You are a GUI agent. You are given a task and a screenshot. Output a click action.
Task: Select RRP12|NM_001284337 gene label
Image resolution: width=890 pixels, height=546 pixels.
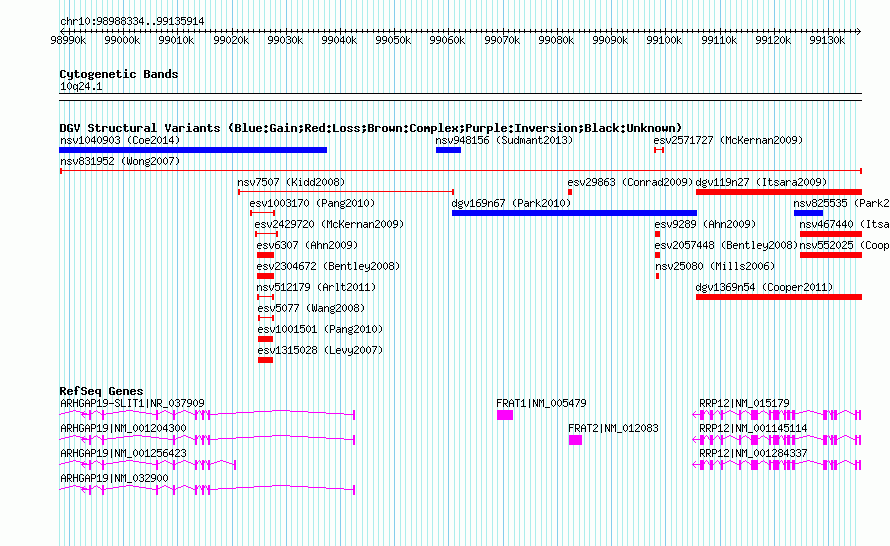(x=753, y=453)
